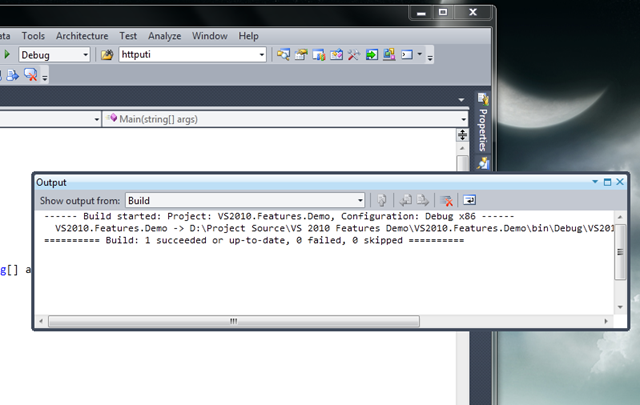Open the Analyze menu

164,36
